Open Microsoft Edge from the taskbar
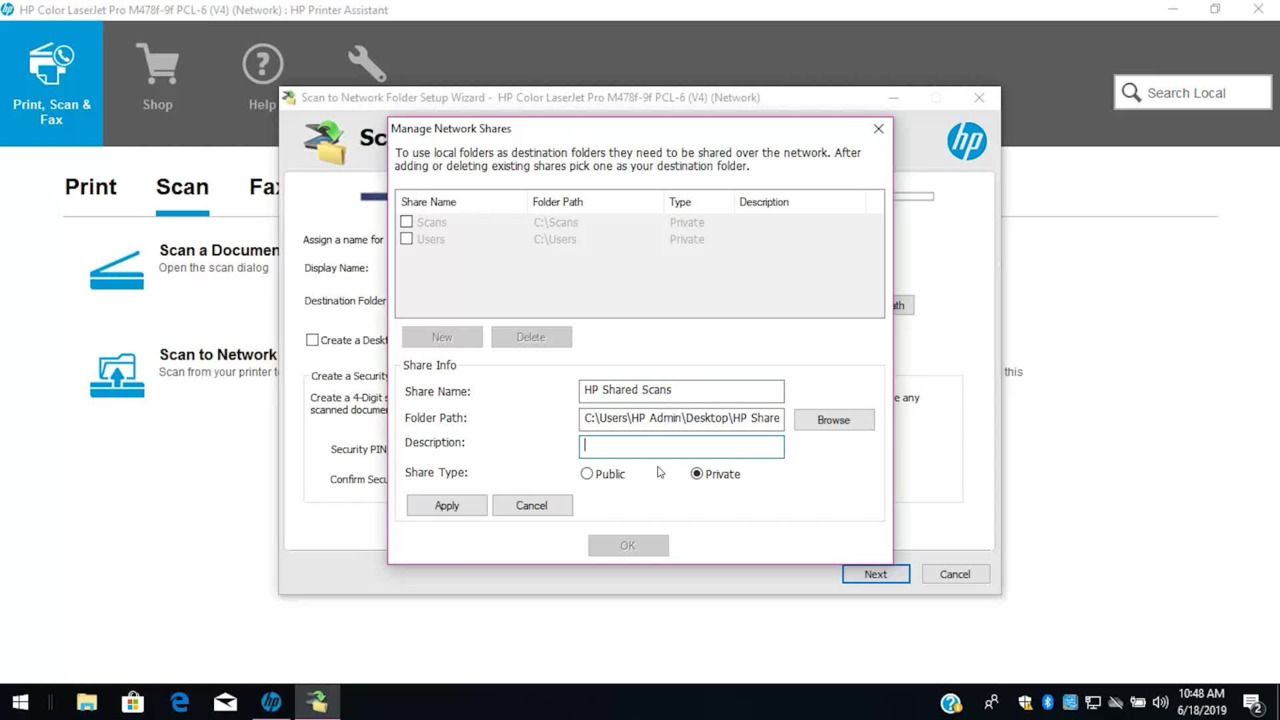 pyautogui.click(x=179, y=702)
